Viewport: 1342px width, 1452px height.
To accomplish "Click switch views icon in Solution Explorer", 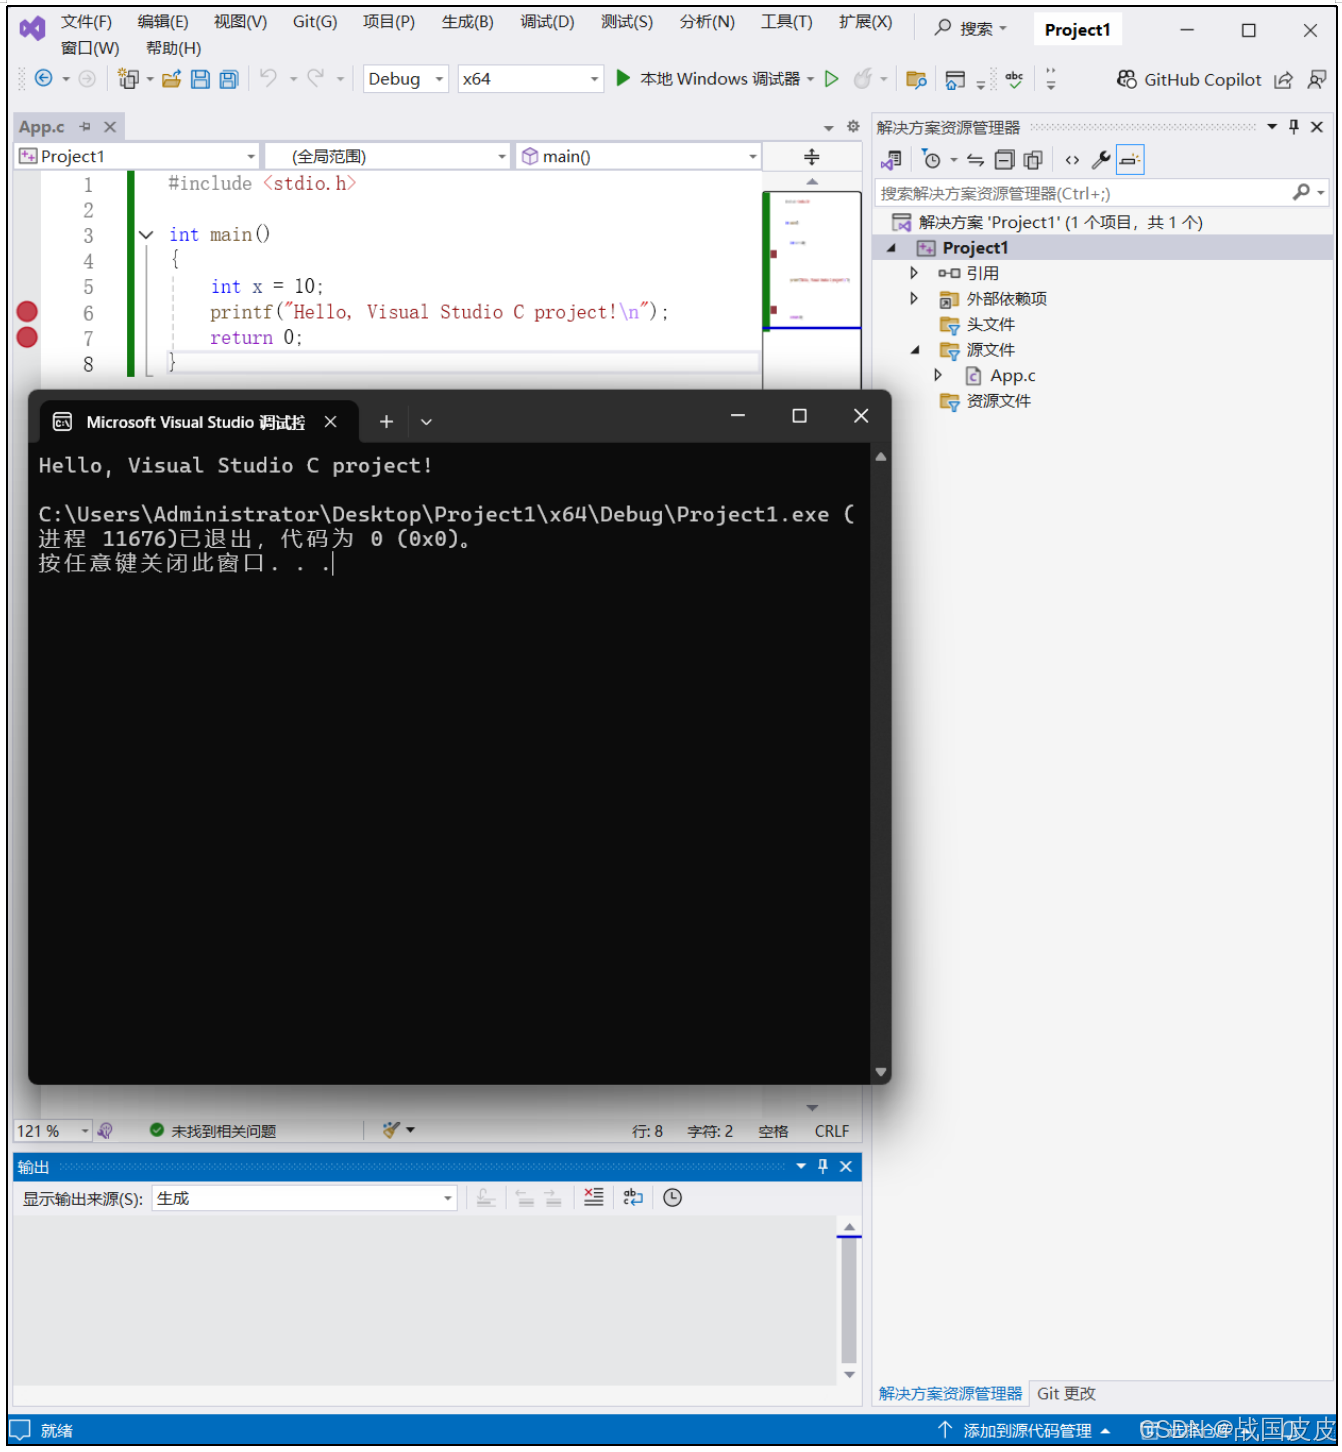I will coord(892,160).
